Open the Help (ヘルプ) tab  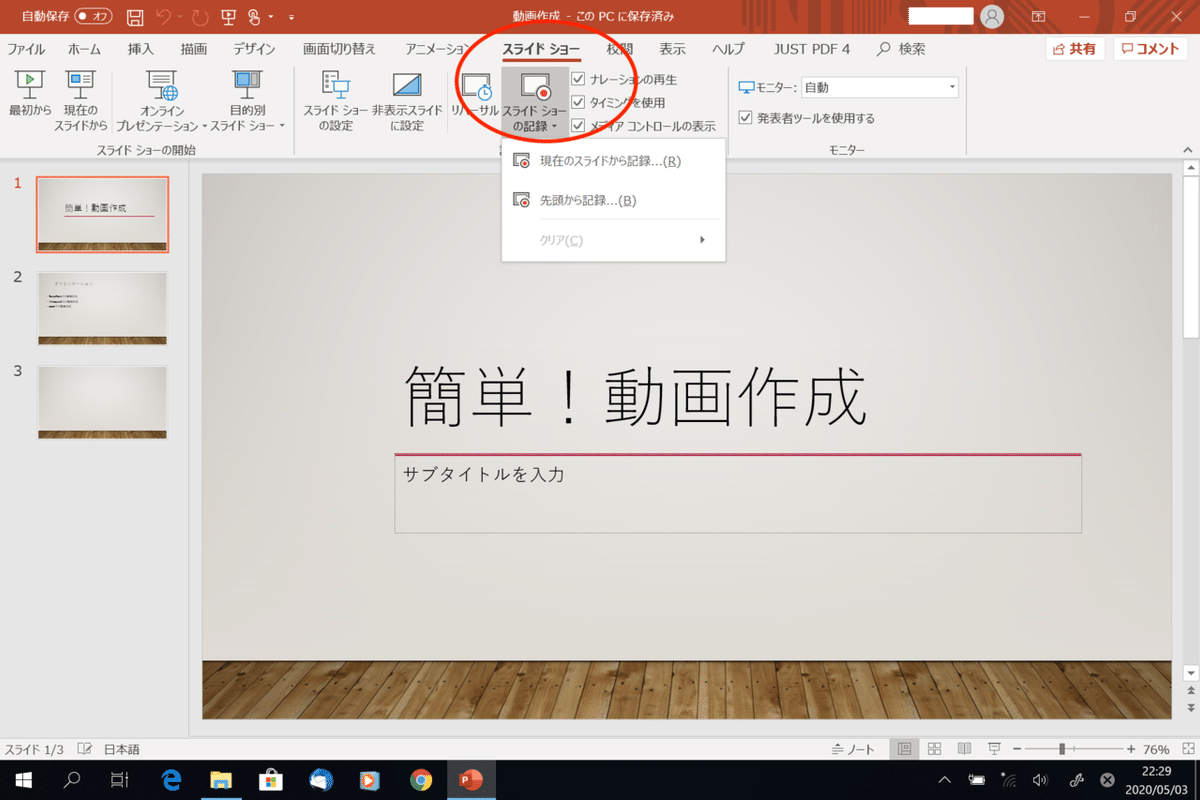coord(728,49)
